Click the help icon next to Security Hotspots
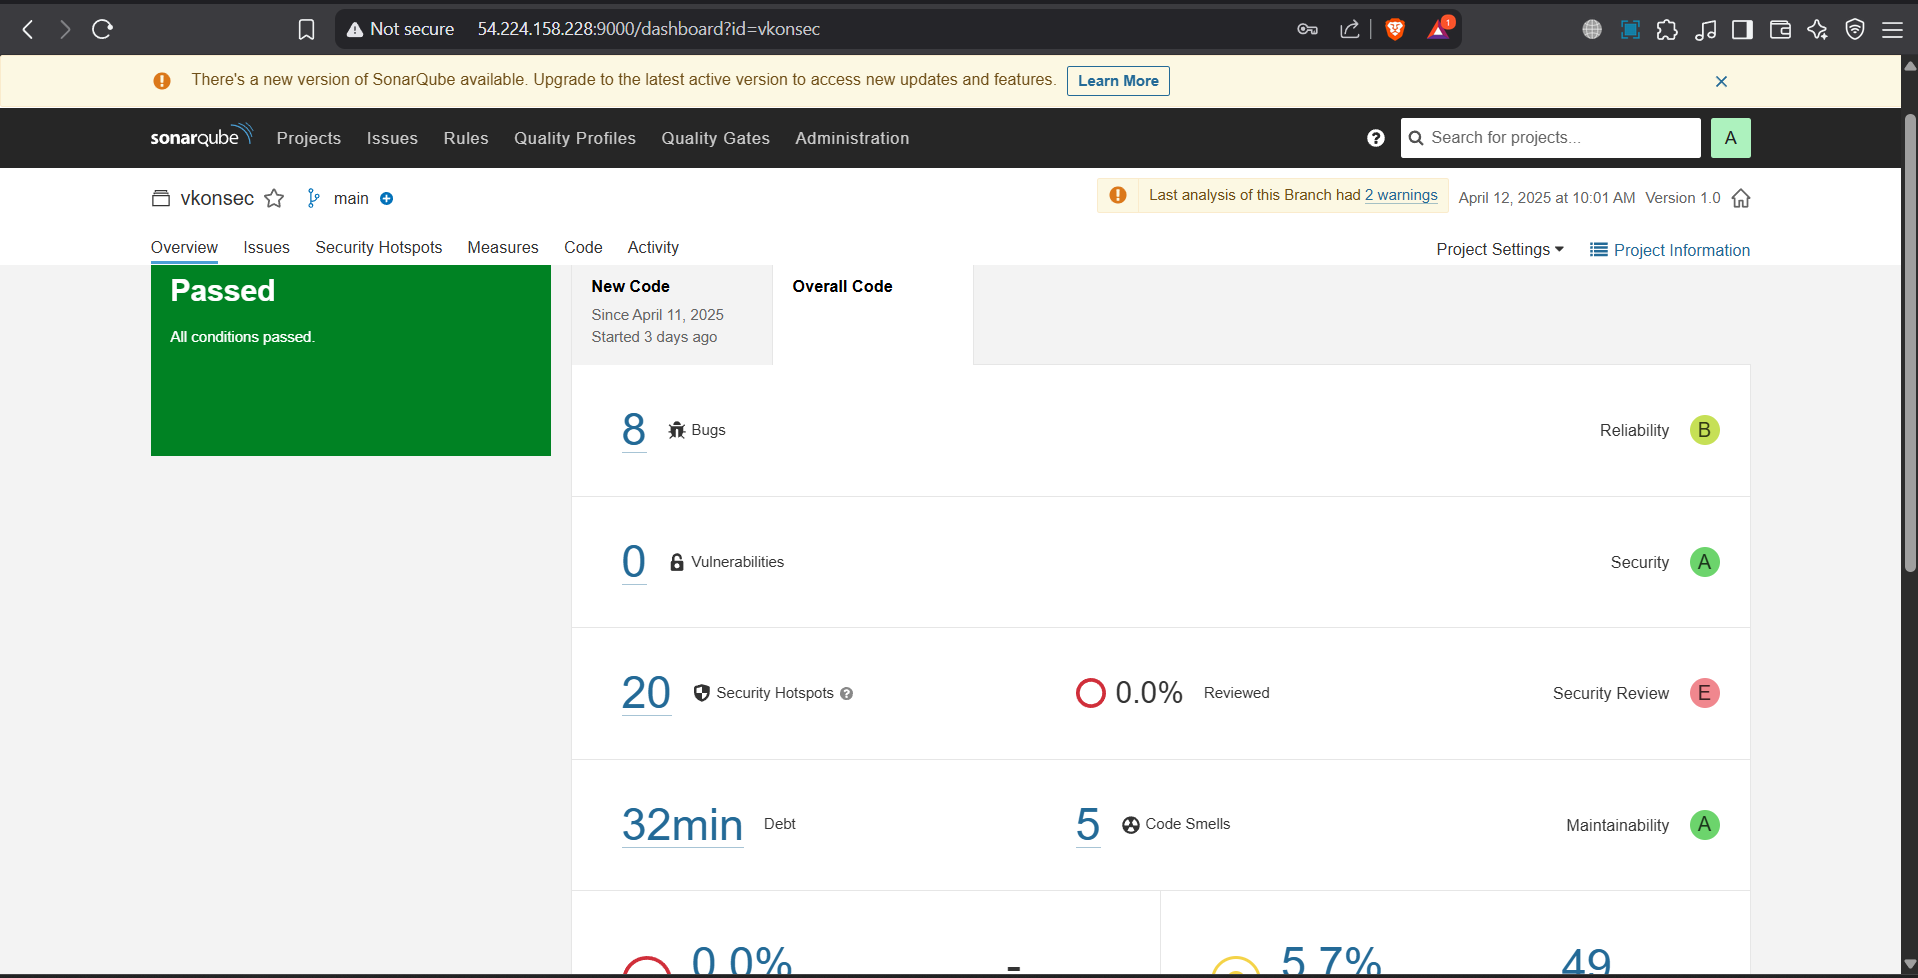Viewport: 1918px width, 978px height. (x=847, y=694)
